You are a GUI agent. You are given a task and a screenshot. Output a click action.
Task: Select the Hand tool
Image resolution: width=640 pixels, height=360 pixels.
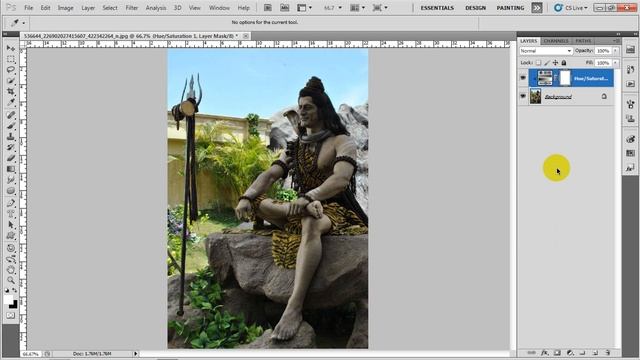point(11,269)
